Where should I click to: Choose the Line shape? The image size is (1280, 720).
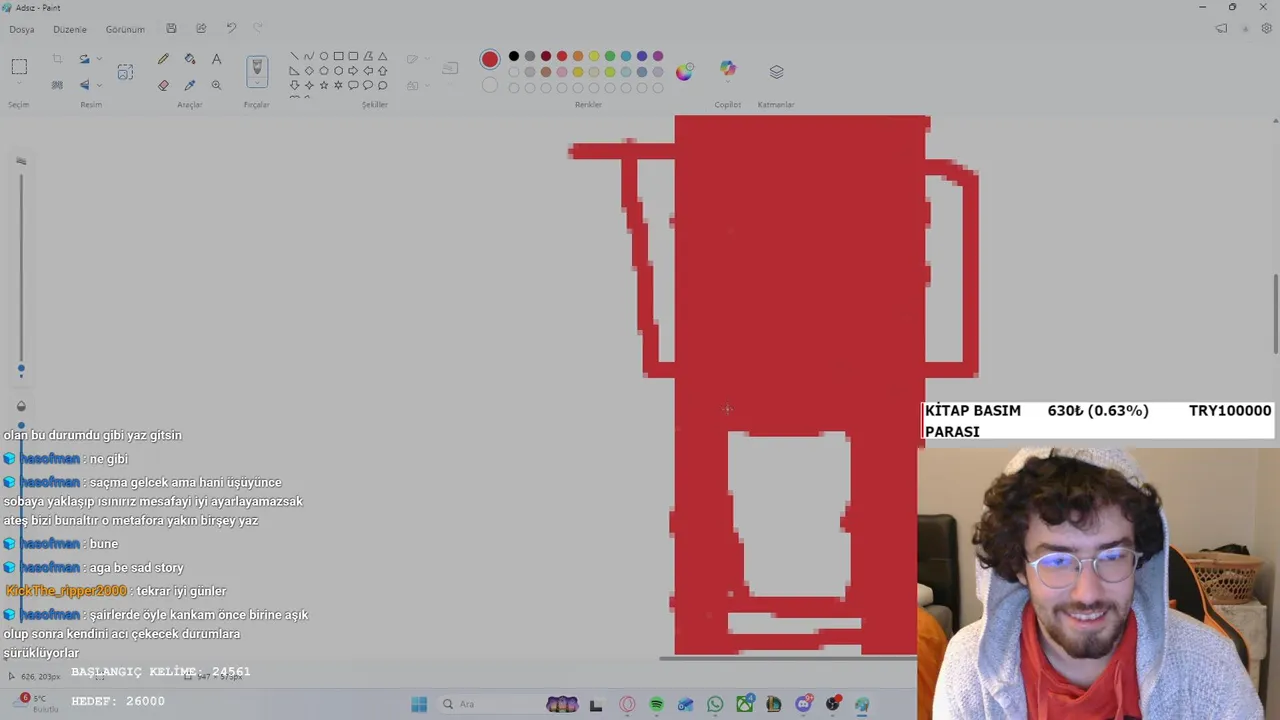294,56
